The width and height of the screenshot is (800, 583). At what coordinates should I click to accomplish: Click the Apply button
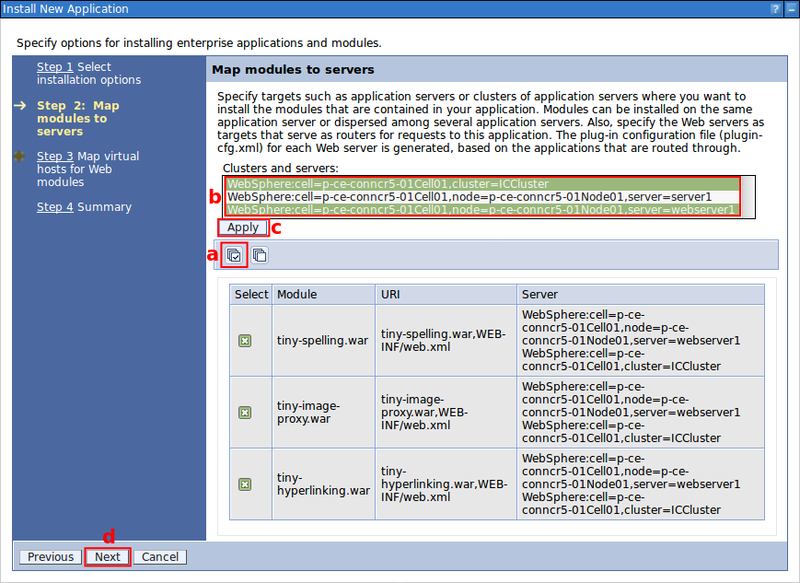tap(242, 228)
